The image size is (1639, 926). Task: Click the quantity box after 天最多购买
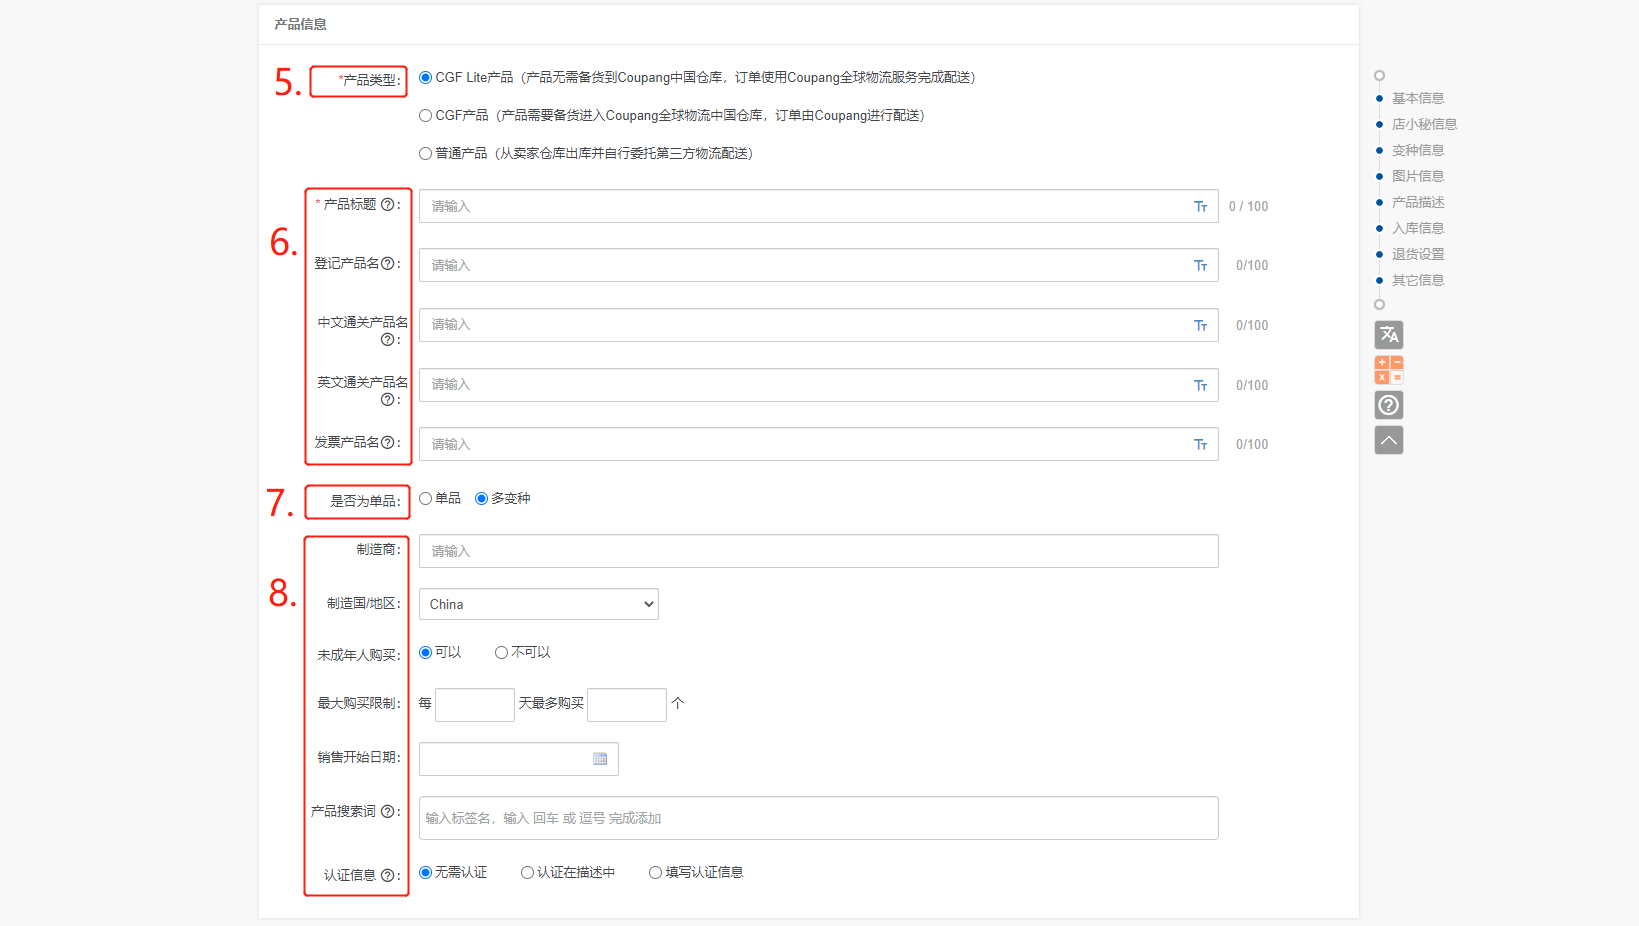point(627,705)
